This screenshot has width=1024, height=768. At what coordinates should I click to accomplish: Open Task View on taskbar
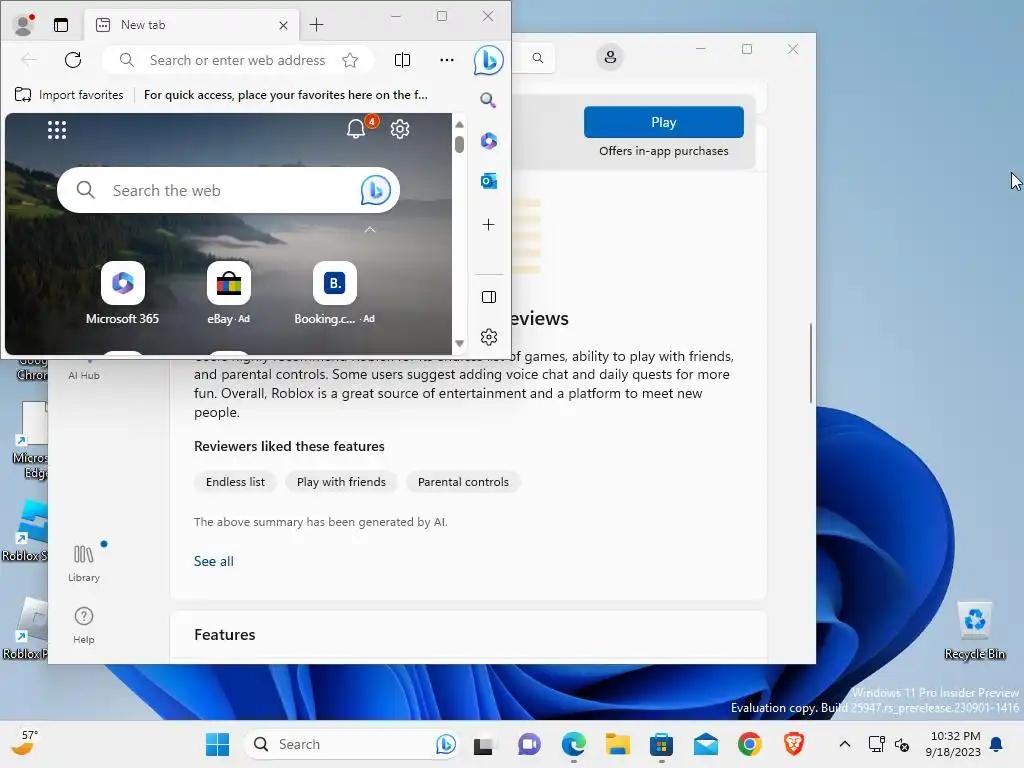484,744
